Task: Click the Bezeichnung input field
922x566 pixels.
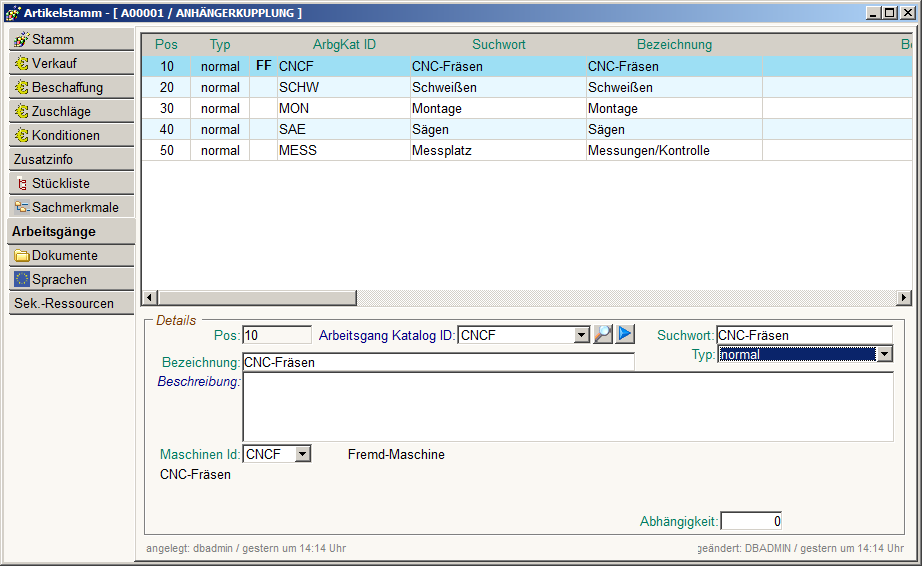Action: 439,362
